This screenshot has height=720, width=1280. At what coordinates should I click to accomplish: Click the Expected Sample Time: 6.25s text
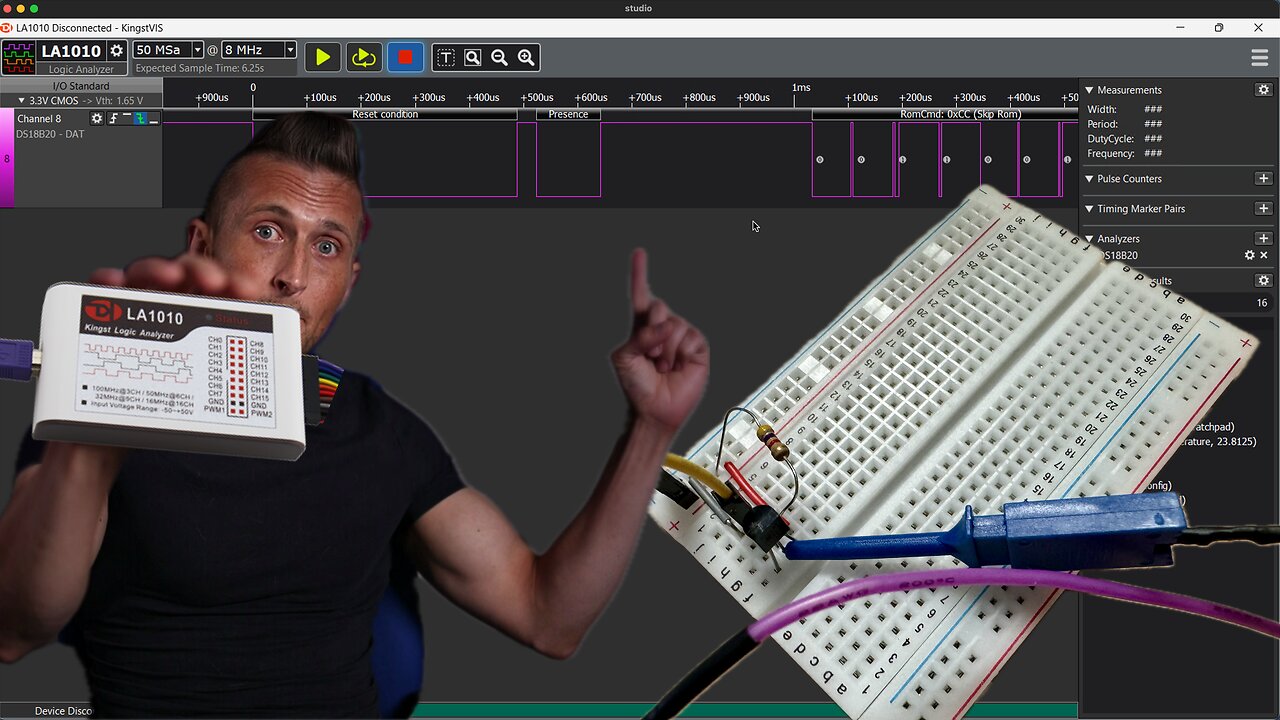pyautogui.click(x=200, y=68)
